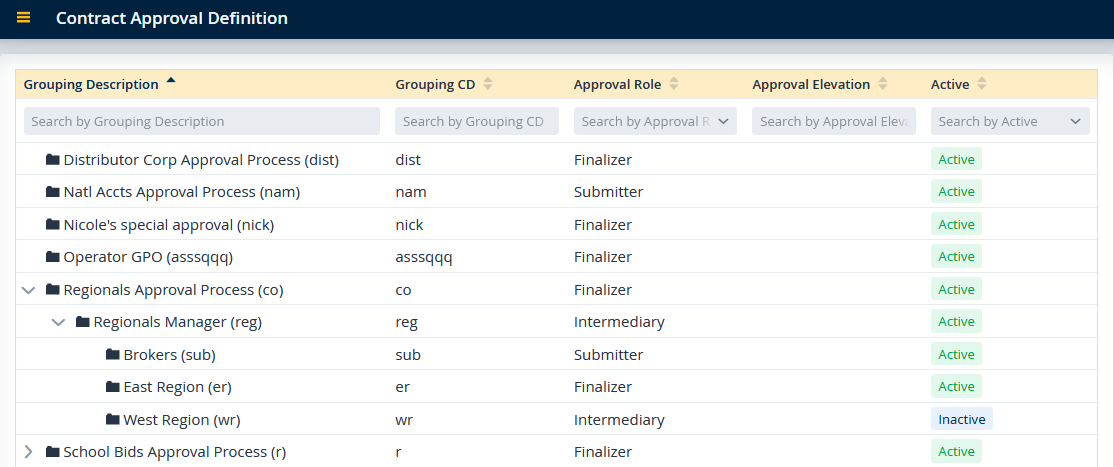Click the Approval Role column header
1114x467 pixels.
click(x=617, y=85)
